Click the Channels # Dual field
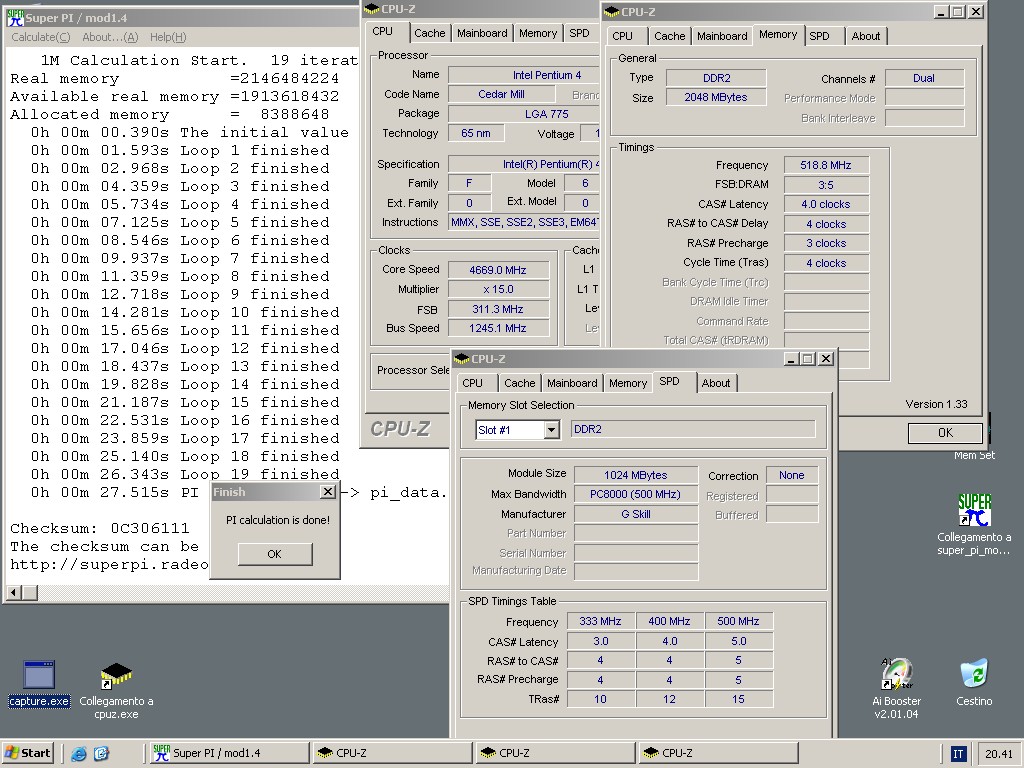1024x768 pixels. [924, 78]
